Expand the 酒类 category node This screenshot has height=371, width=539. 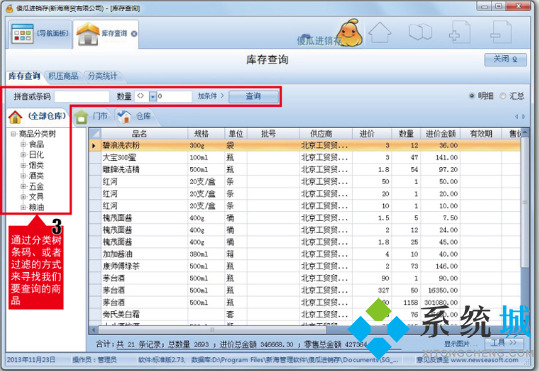coord(23,176)
